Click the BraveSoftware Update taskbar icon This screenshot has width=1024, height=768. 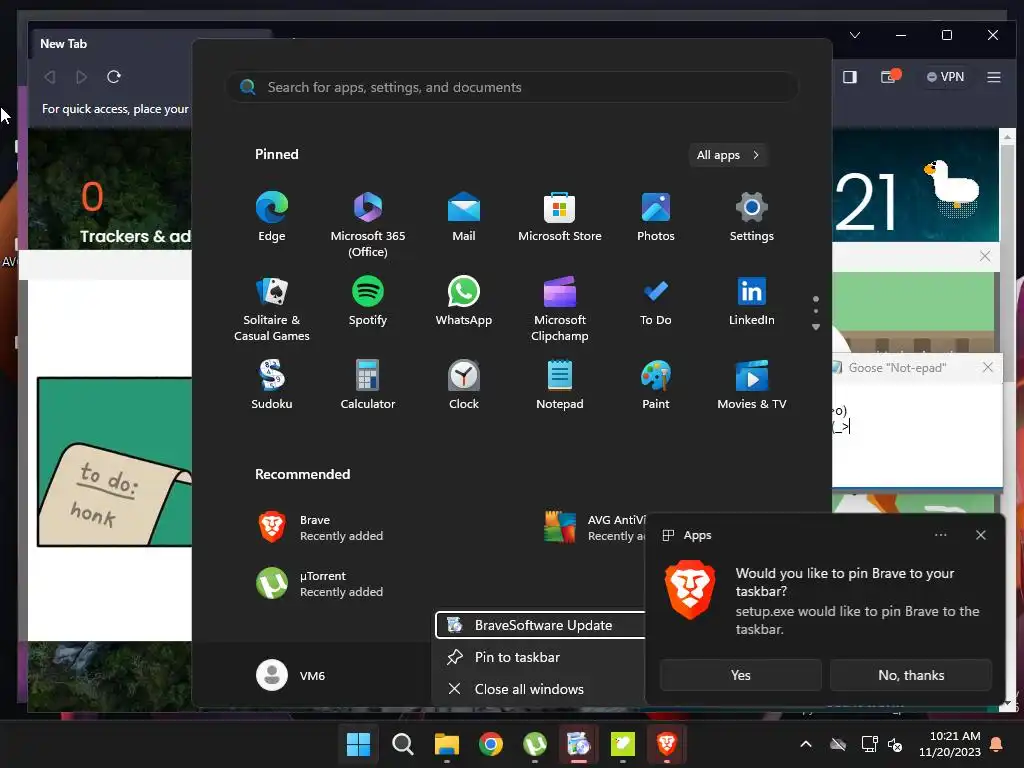tap(578, 744)
